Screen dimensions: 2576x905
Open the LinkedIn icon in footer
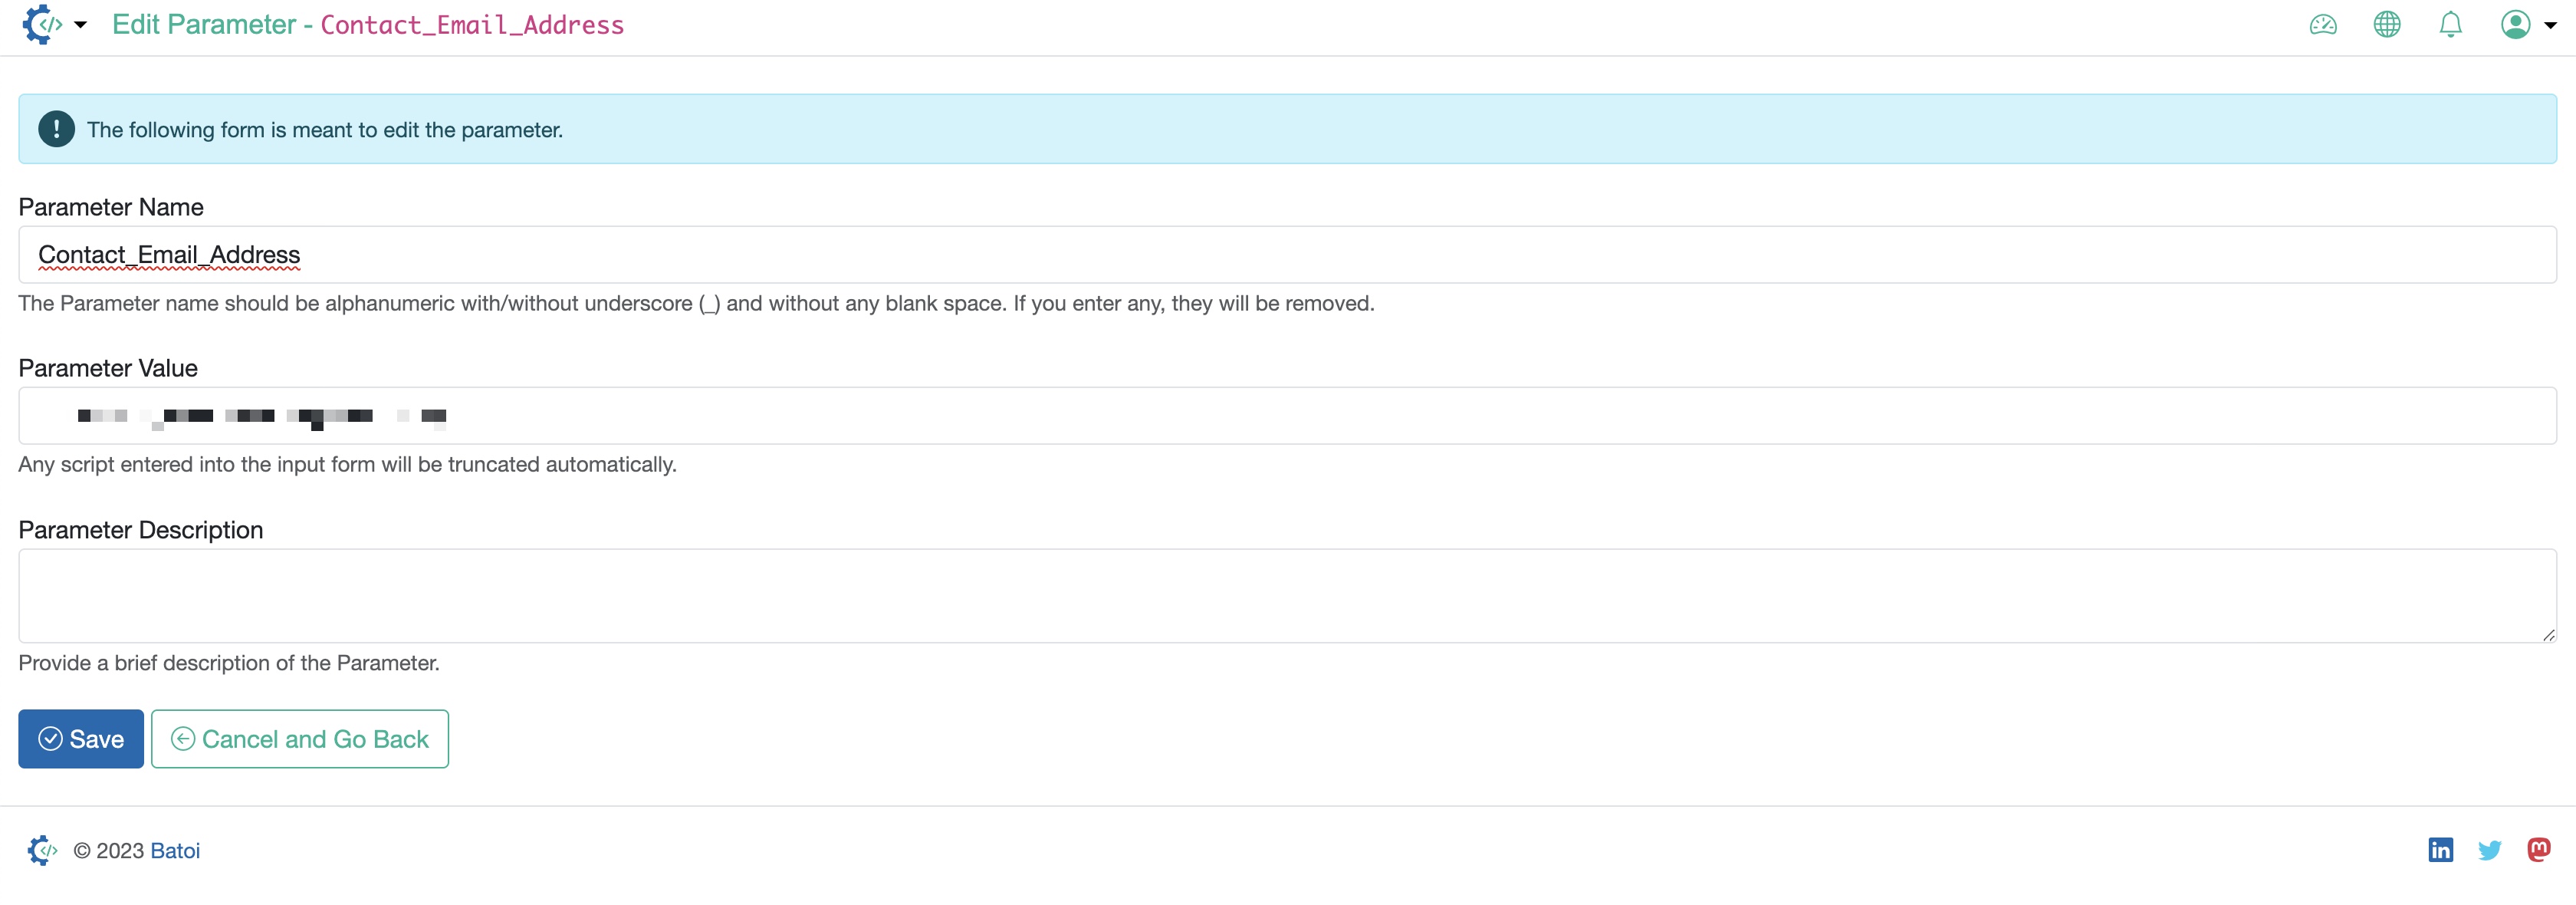2441,849
